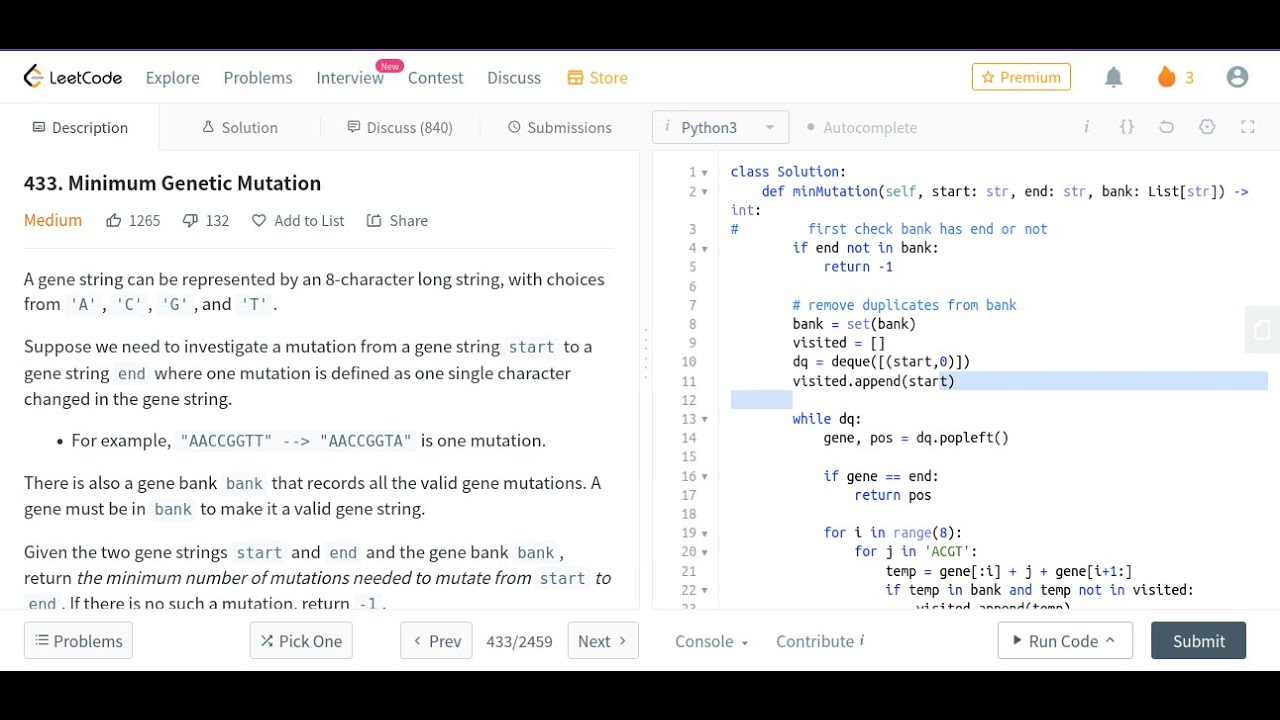
Task: Click the 433/2459 problem counter
Action: (519, 641)
